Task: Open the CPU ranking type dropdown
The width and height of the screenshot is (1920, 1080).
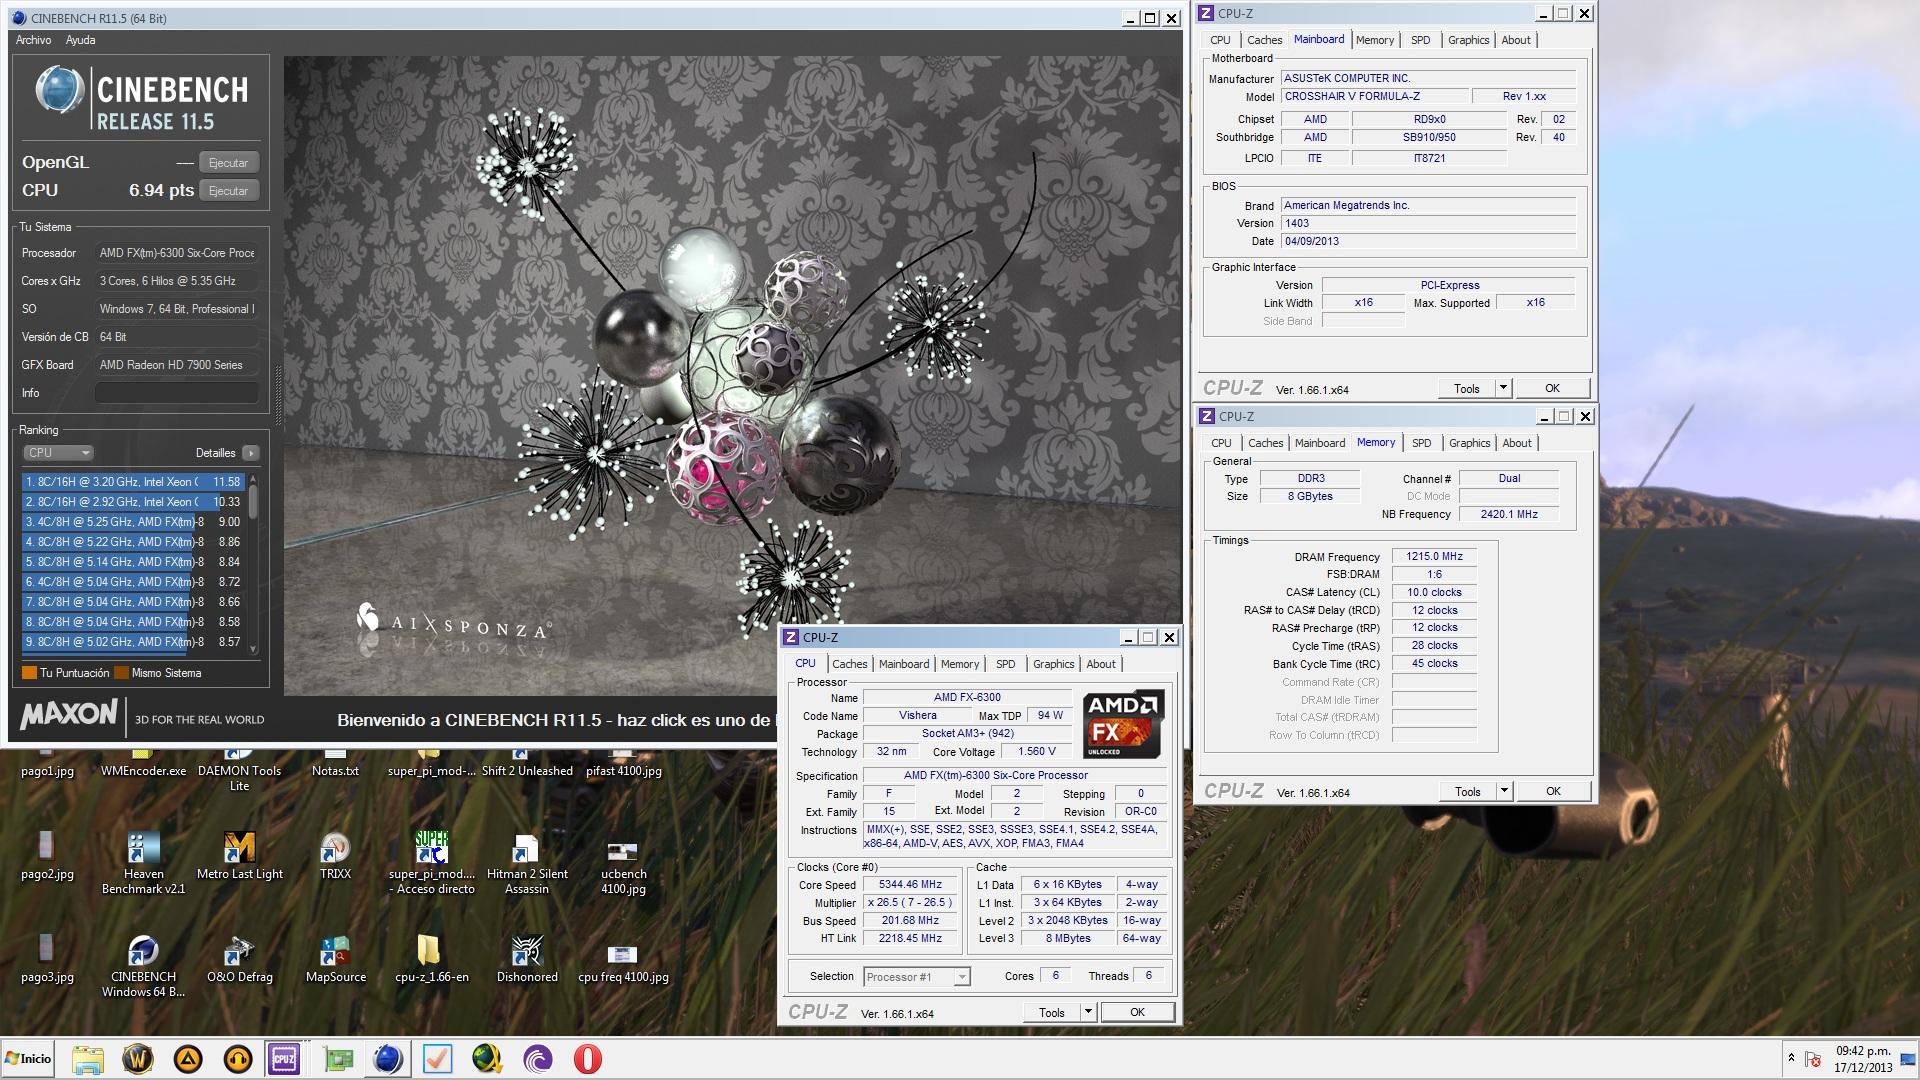Action: coord(58,453)
